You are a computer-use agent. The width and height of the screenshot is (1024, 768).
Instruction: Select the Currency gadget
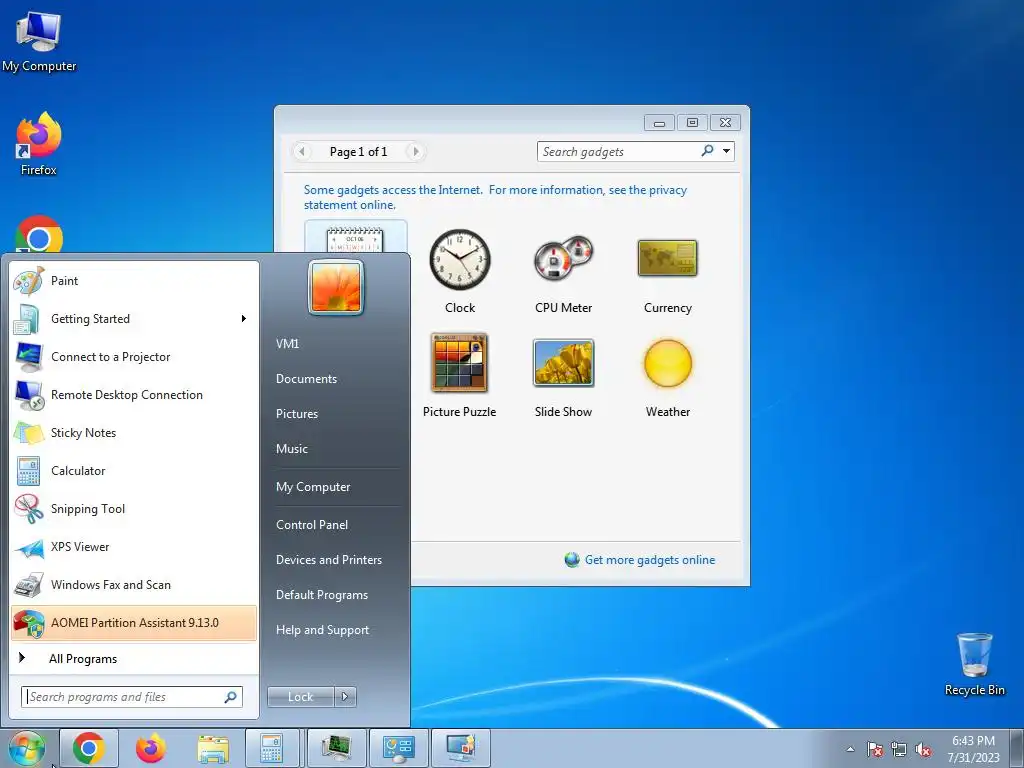click(x=667, y=271)
